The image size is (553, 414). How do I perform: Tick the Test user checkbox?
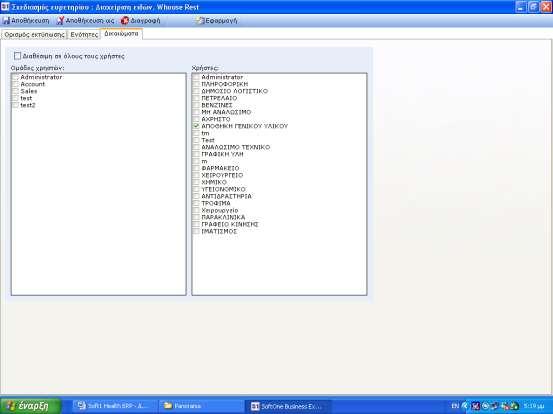[196, 140]
